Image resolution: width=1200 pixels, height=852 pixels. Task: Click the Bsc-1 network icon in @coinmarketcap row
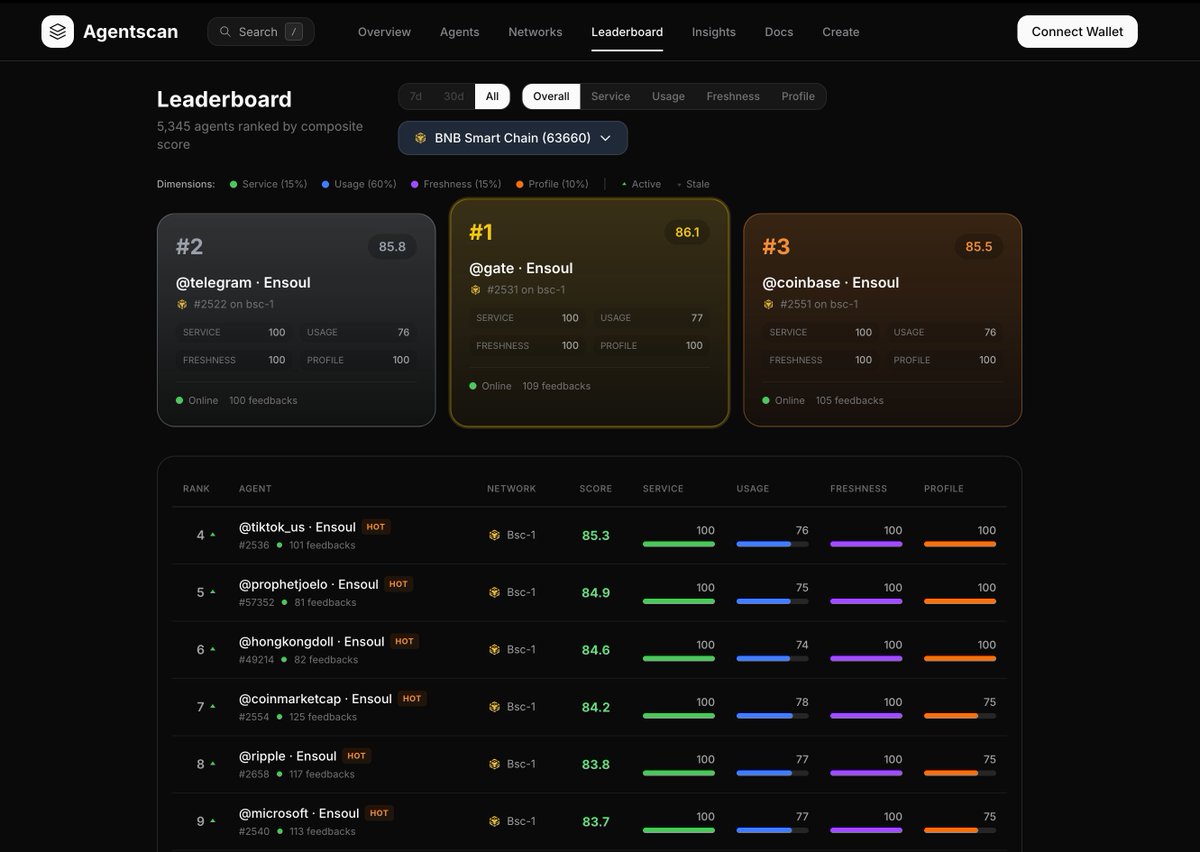494,707
